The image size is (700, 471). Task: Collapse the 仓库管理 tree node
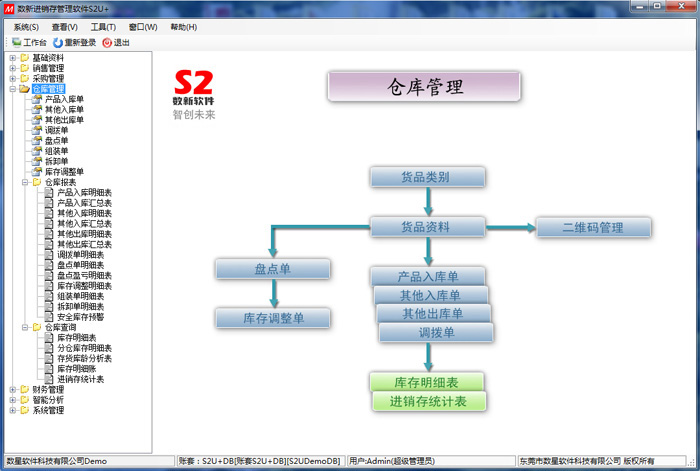[13, 89]
